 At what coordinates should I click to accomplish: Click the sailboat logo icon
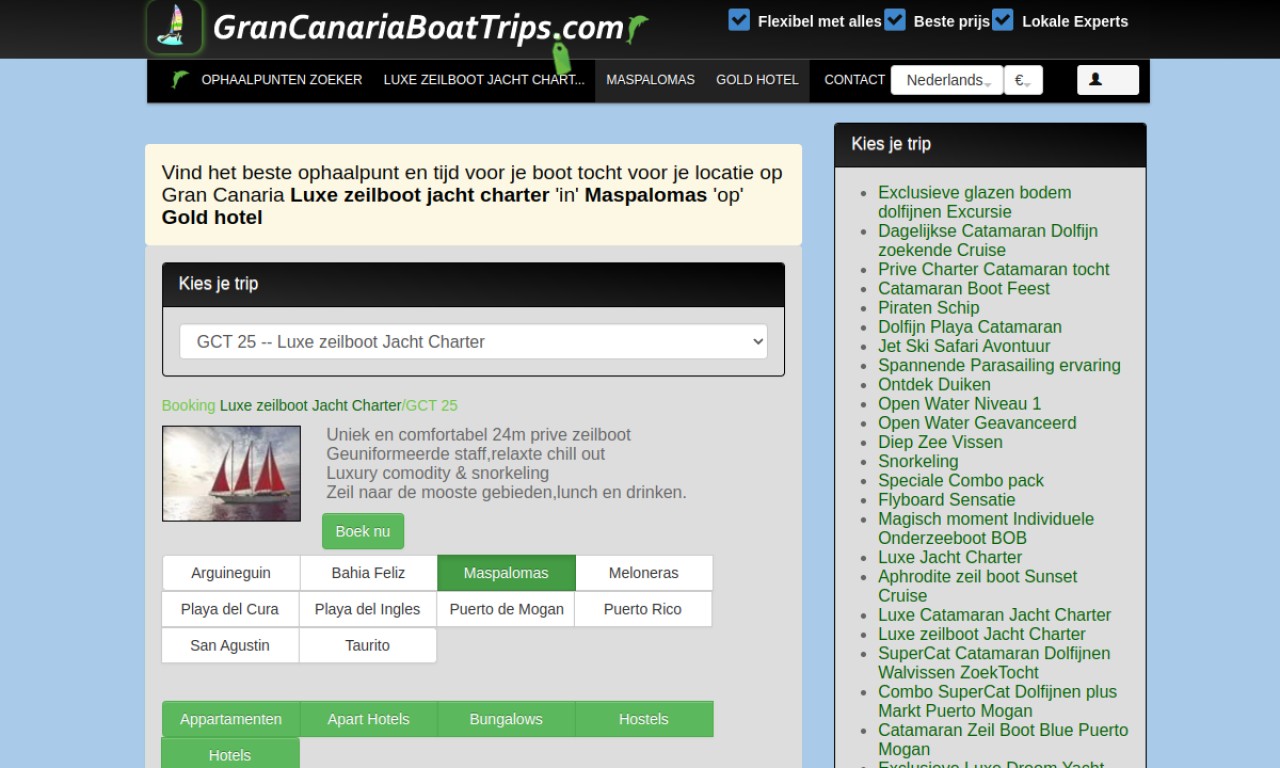[x=175, y=26]
